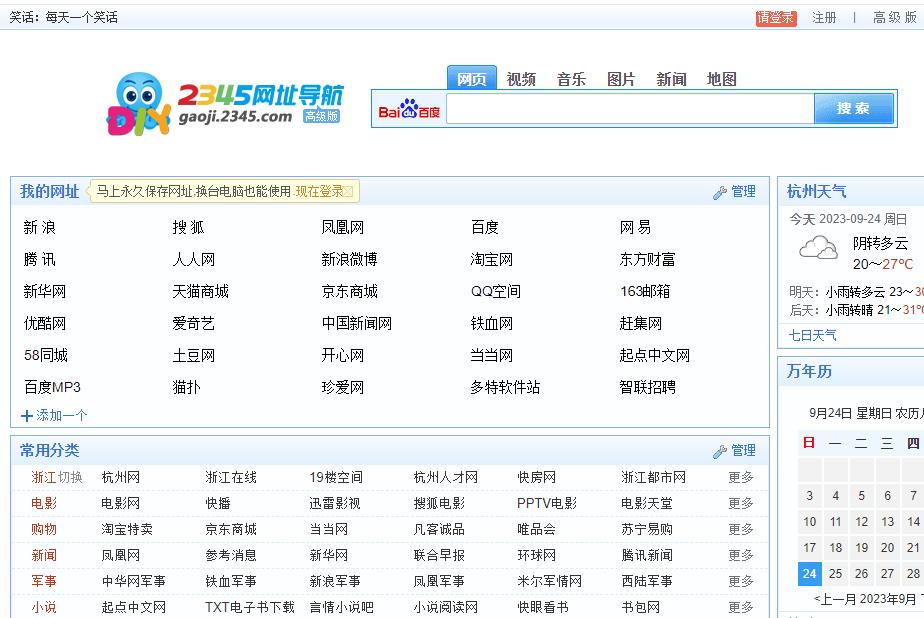Click 添加一个 to add a site
This screenshot has height=618, width=924.
pos(62,415)
